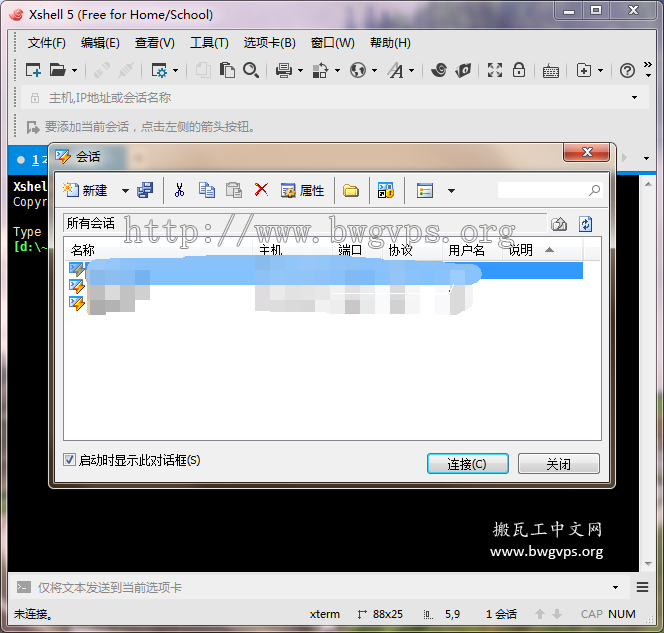Viewport: 664px width, 633px height.
Task: Open session 属性 properties button
Action: [x=302, y=191]
